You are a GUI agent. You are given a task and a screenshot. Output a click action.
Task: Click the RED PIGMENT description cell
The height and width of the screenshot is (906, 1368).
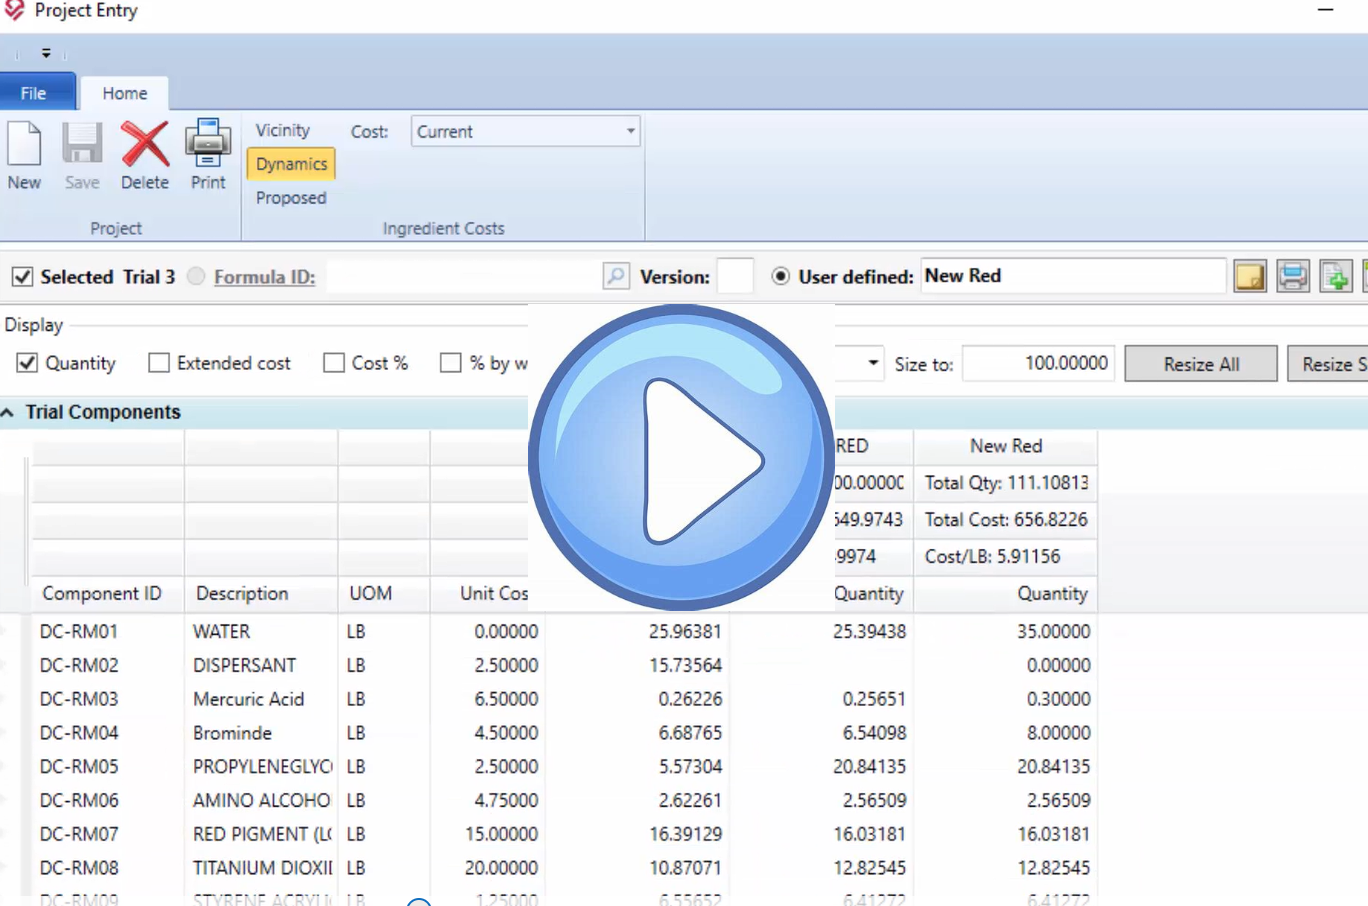tap(262, 834)
